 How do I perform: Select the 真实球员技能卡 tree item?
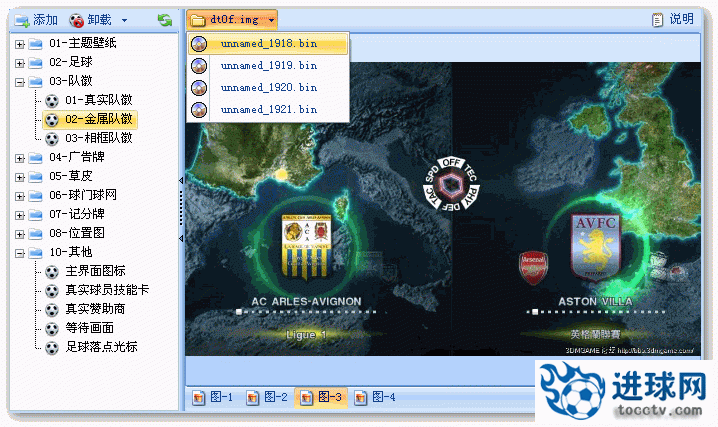click(107, 290)
